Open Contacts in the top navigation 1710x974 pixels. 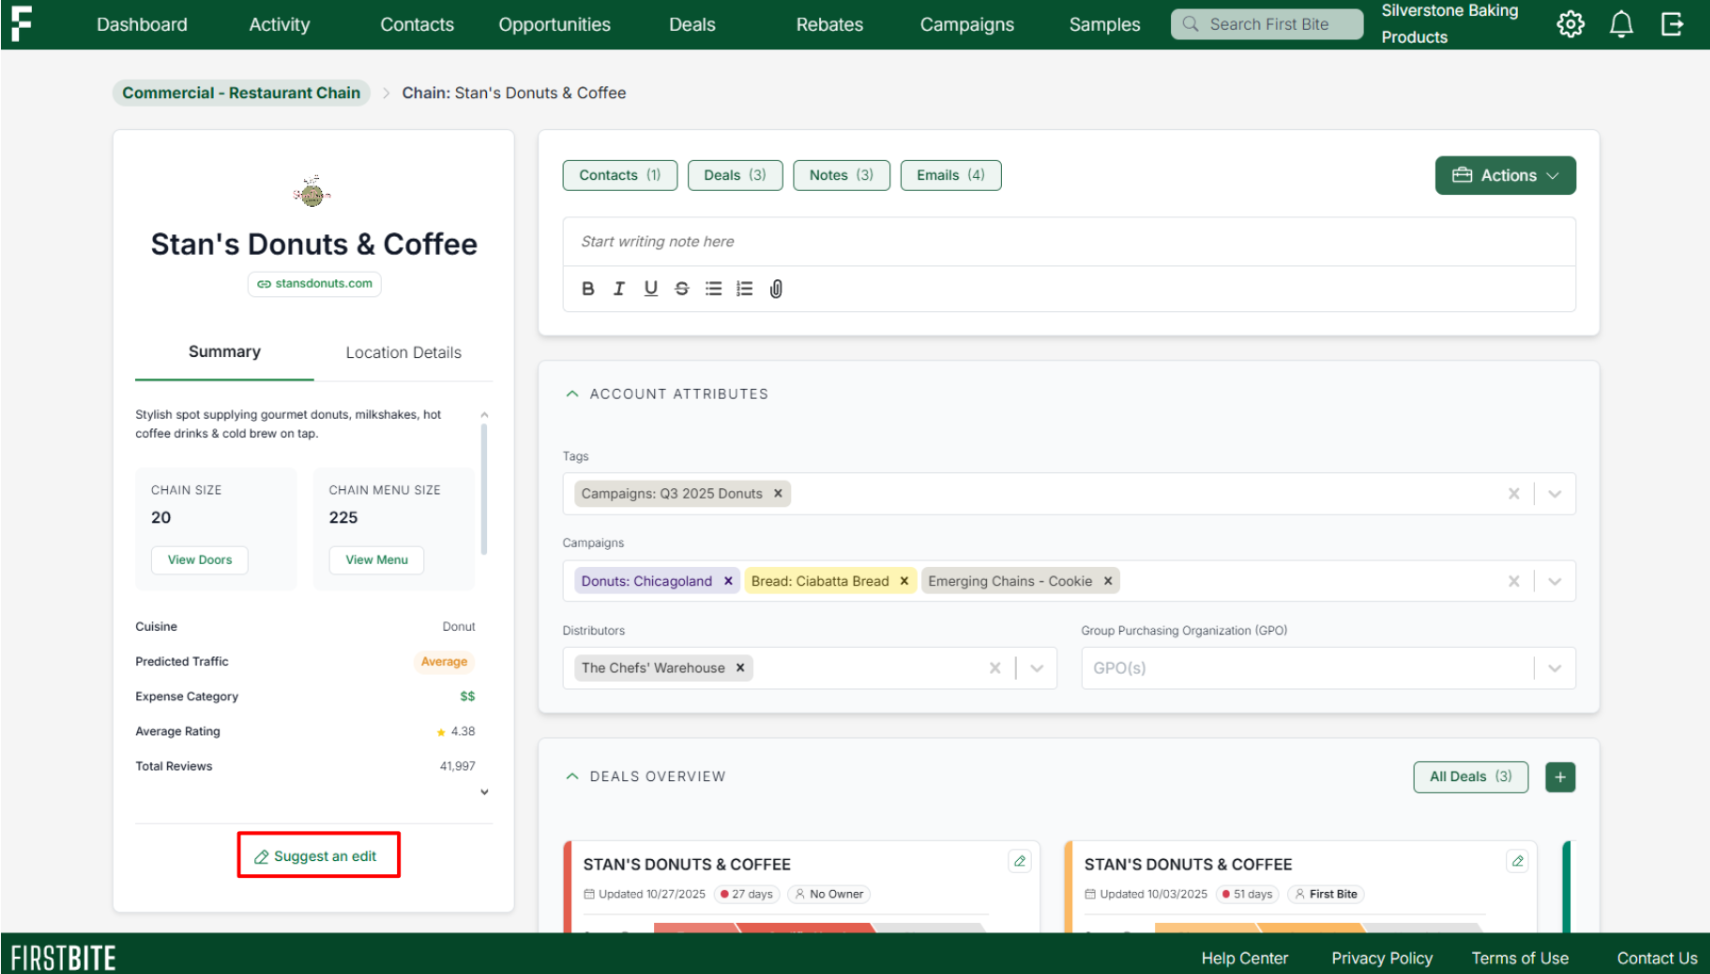point(417,24)
